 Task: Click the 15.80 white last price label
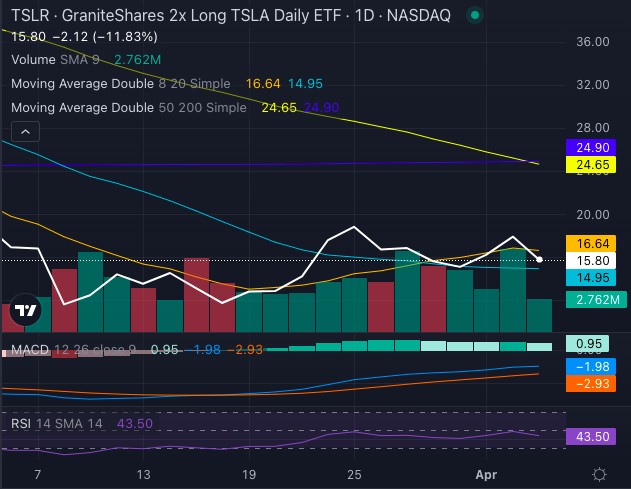pos(591,260)
